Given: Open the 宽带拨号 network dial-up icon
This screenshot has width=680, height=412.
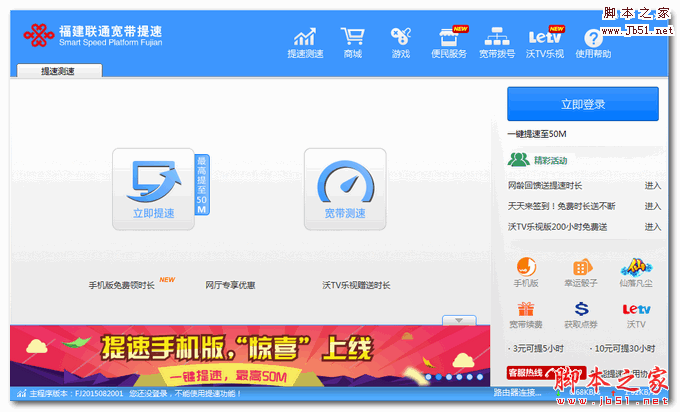Looking at the screenshot, I should [x=497, y=43].
